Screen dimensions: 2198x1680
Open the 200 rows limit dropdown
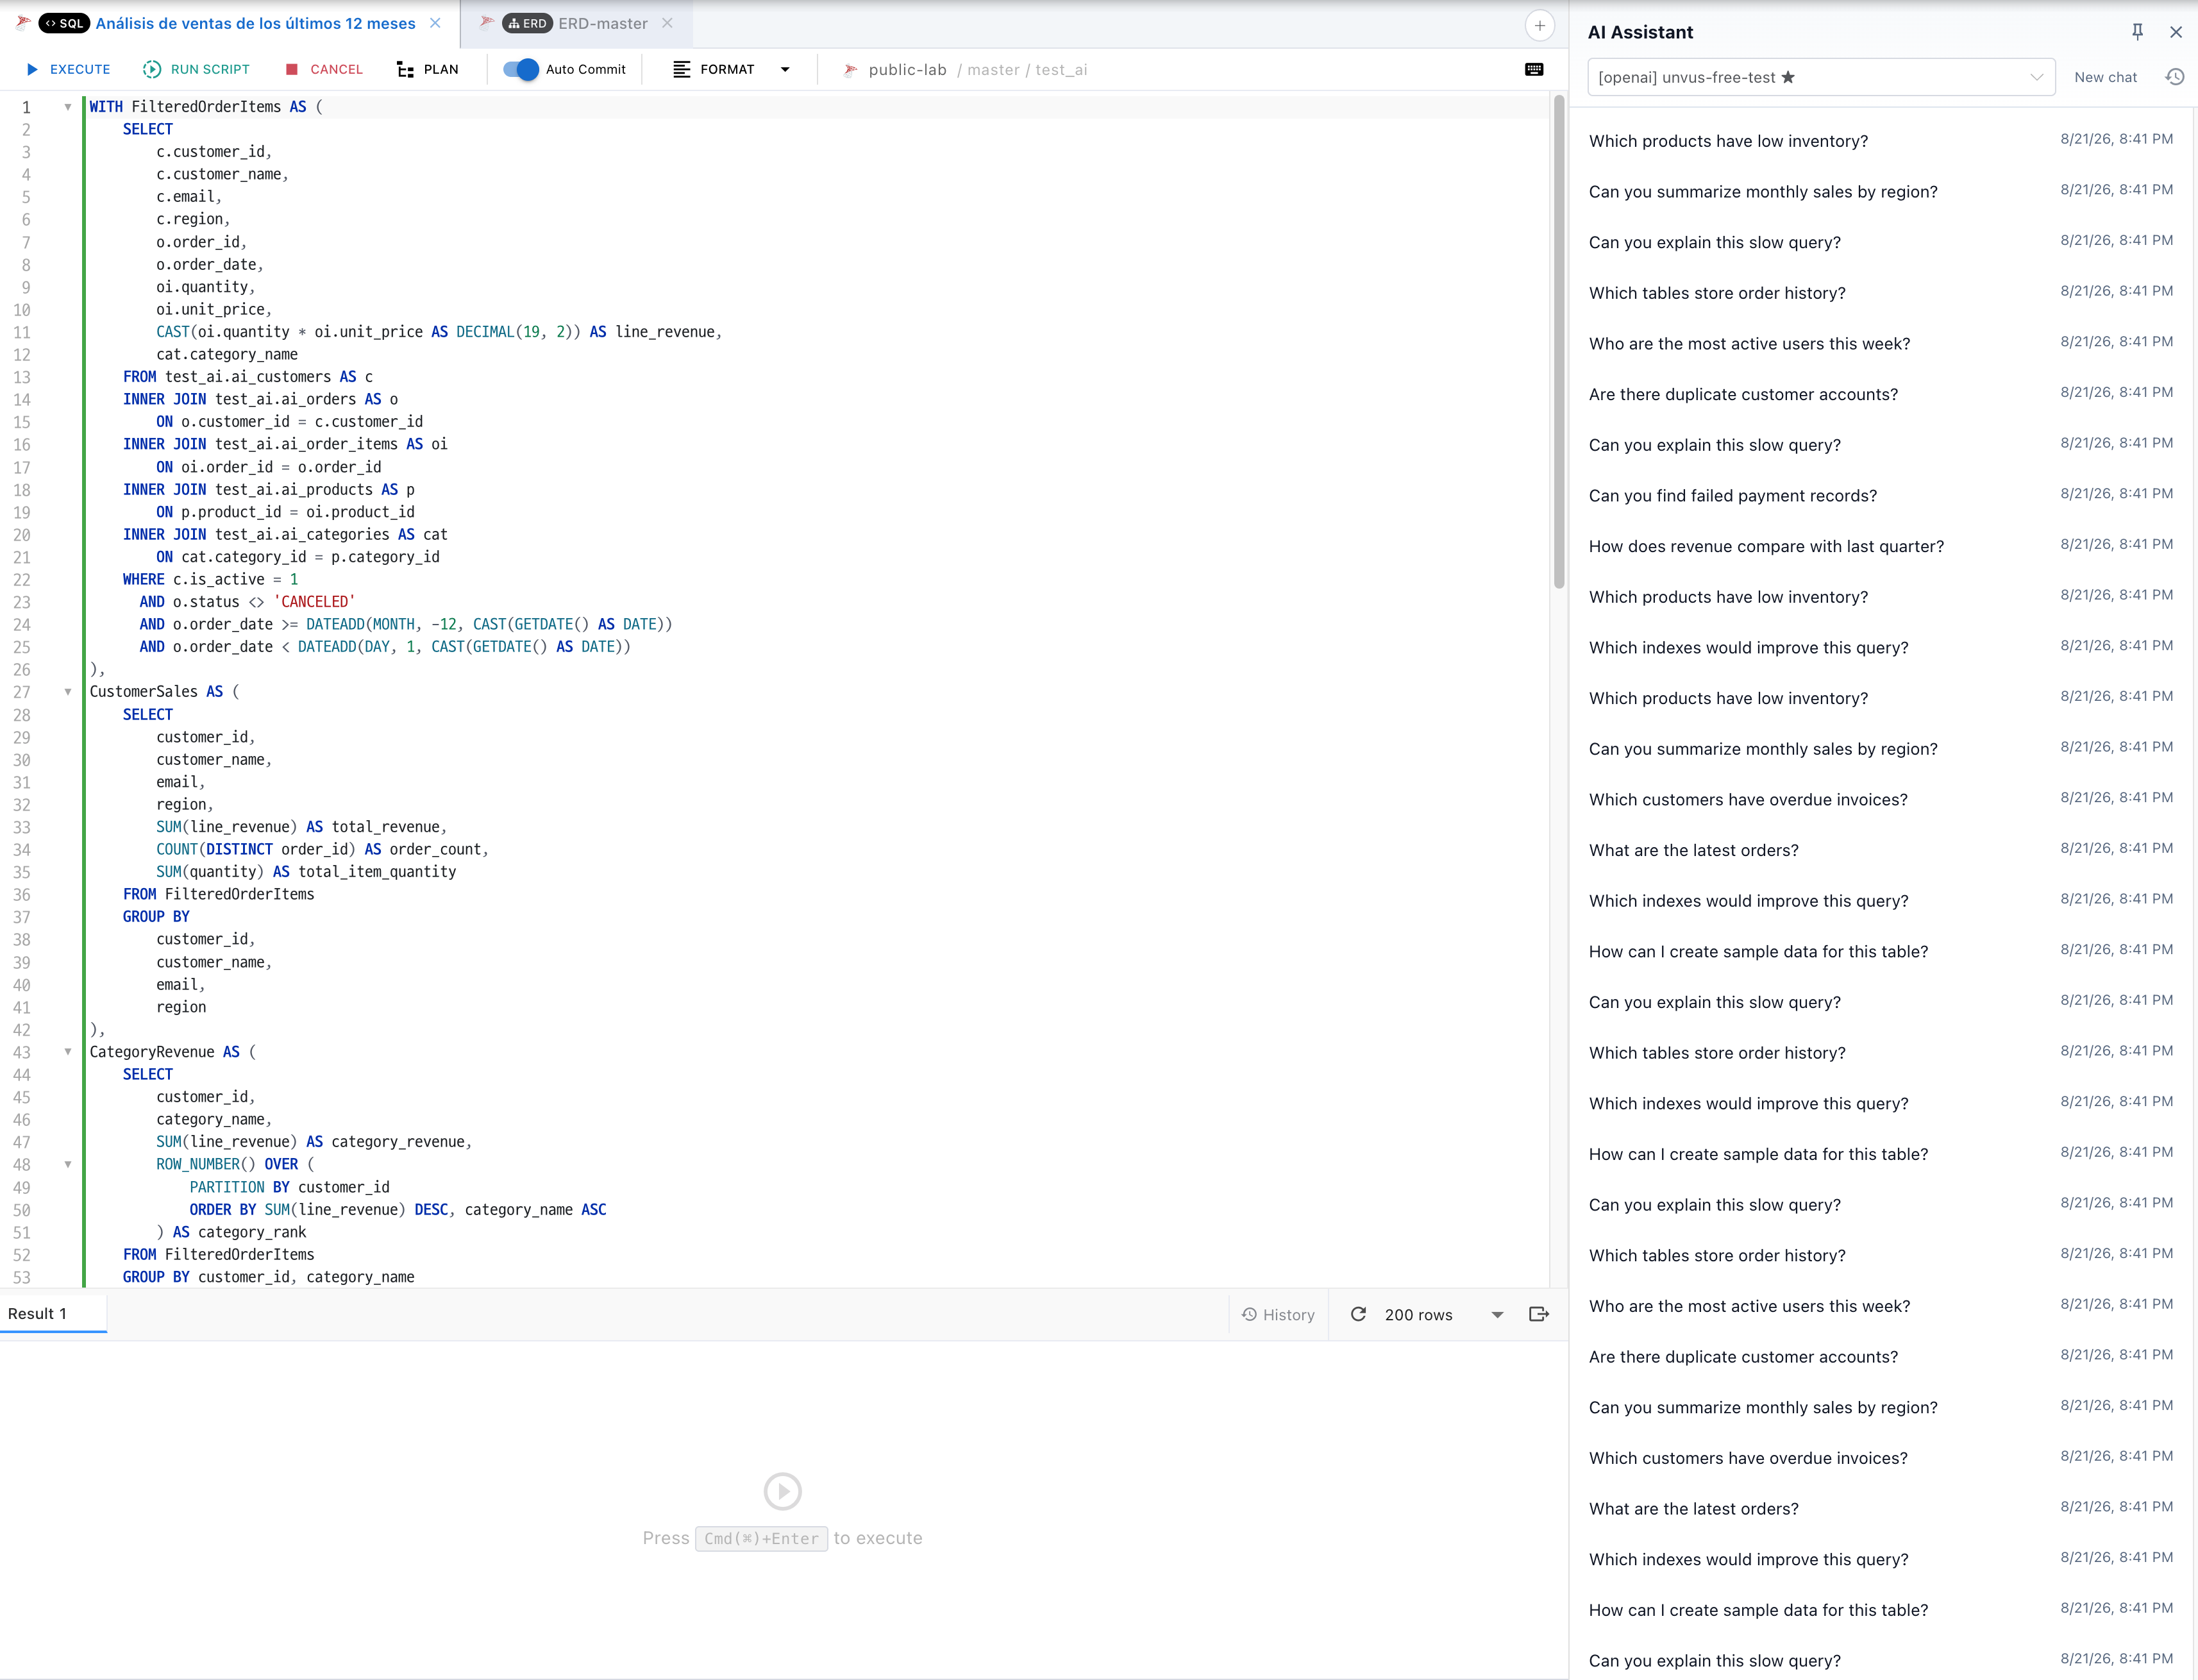point(1444,1314)
